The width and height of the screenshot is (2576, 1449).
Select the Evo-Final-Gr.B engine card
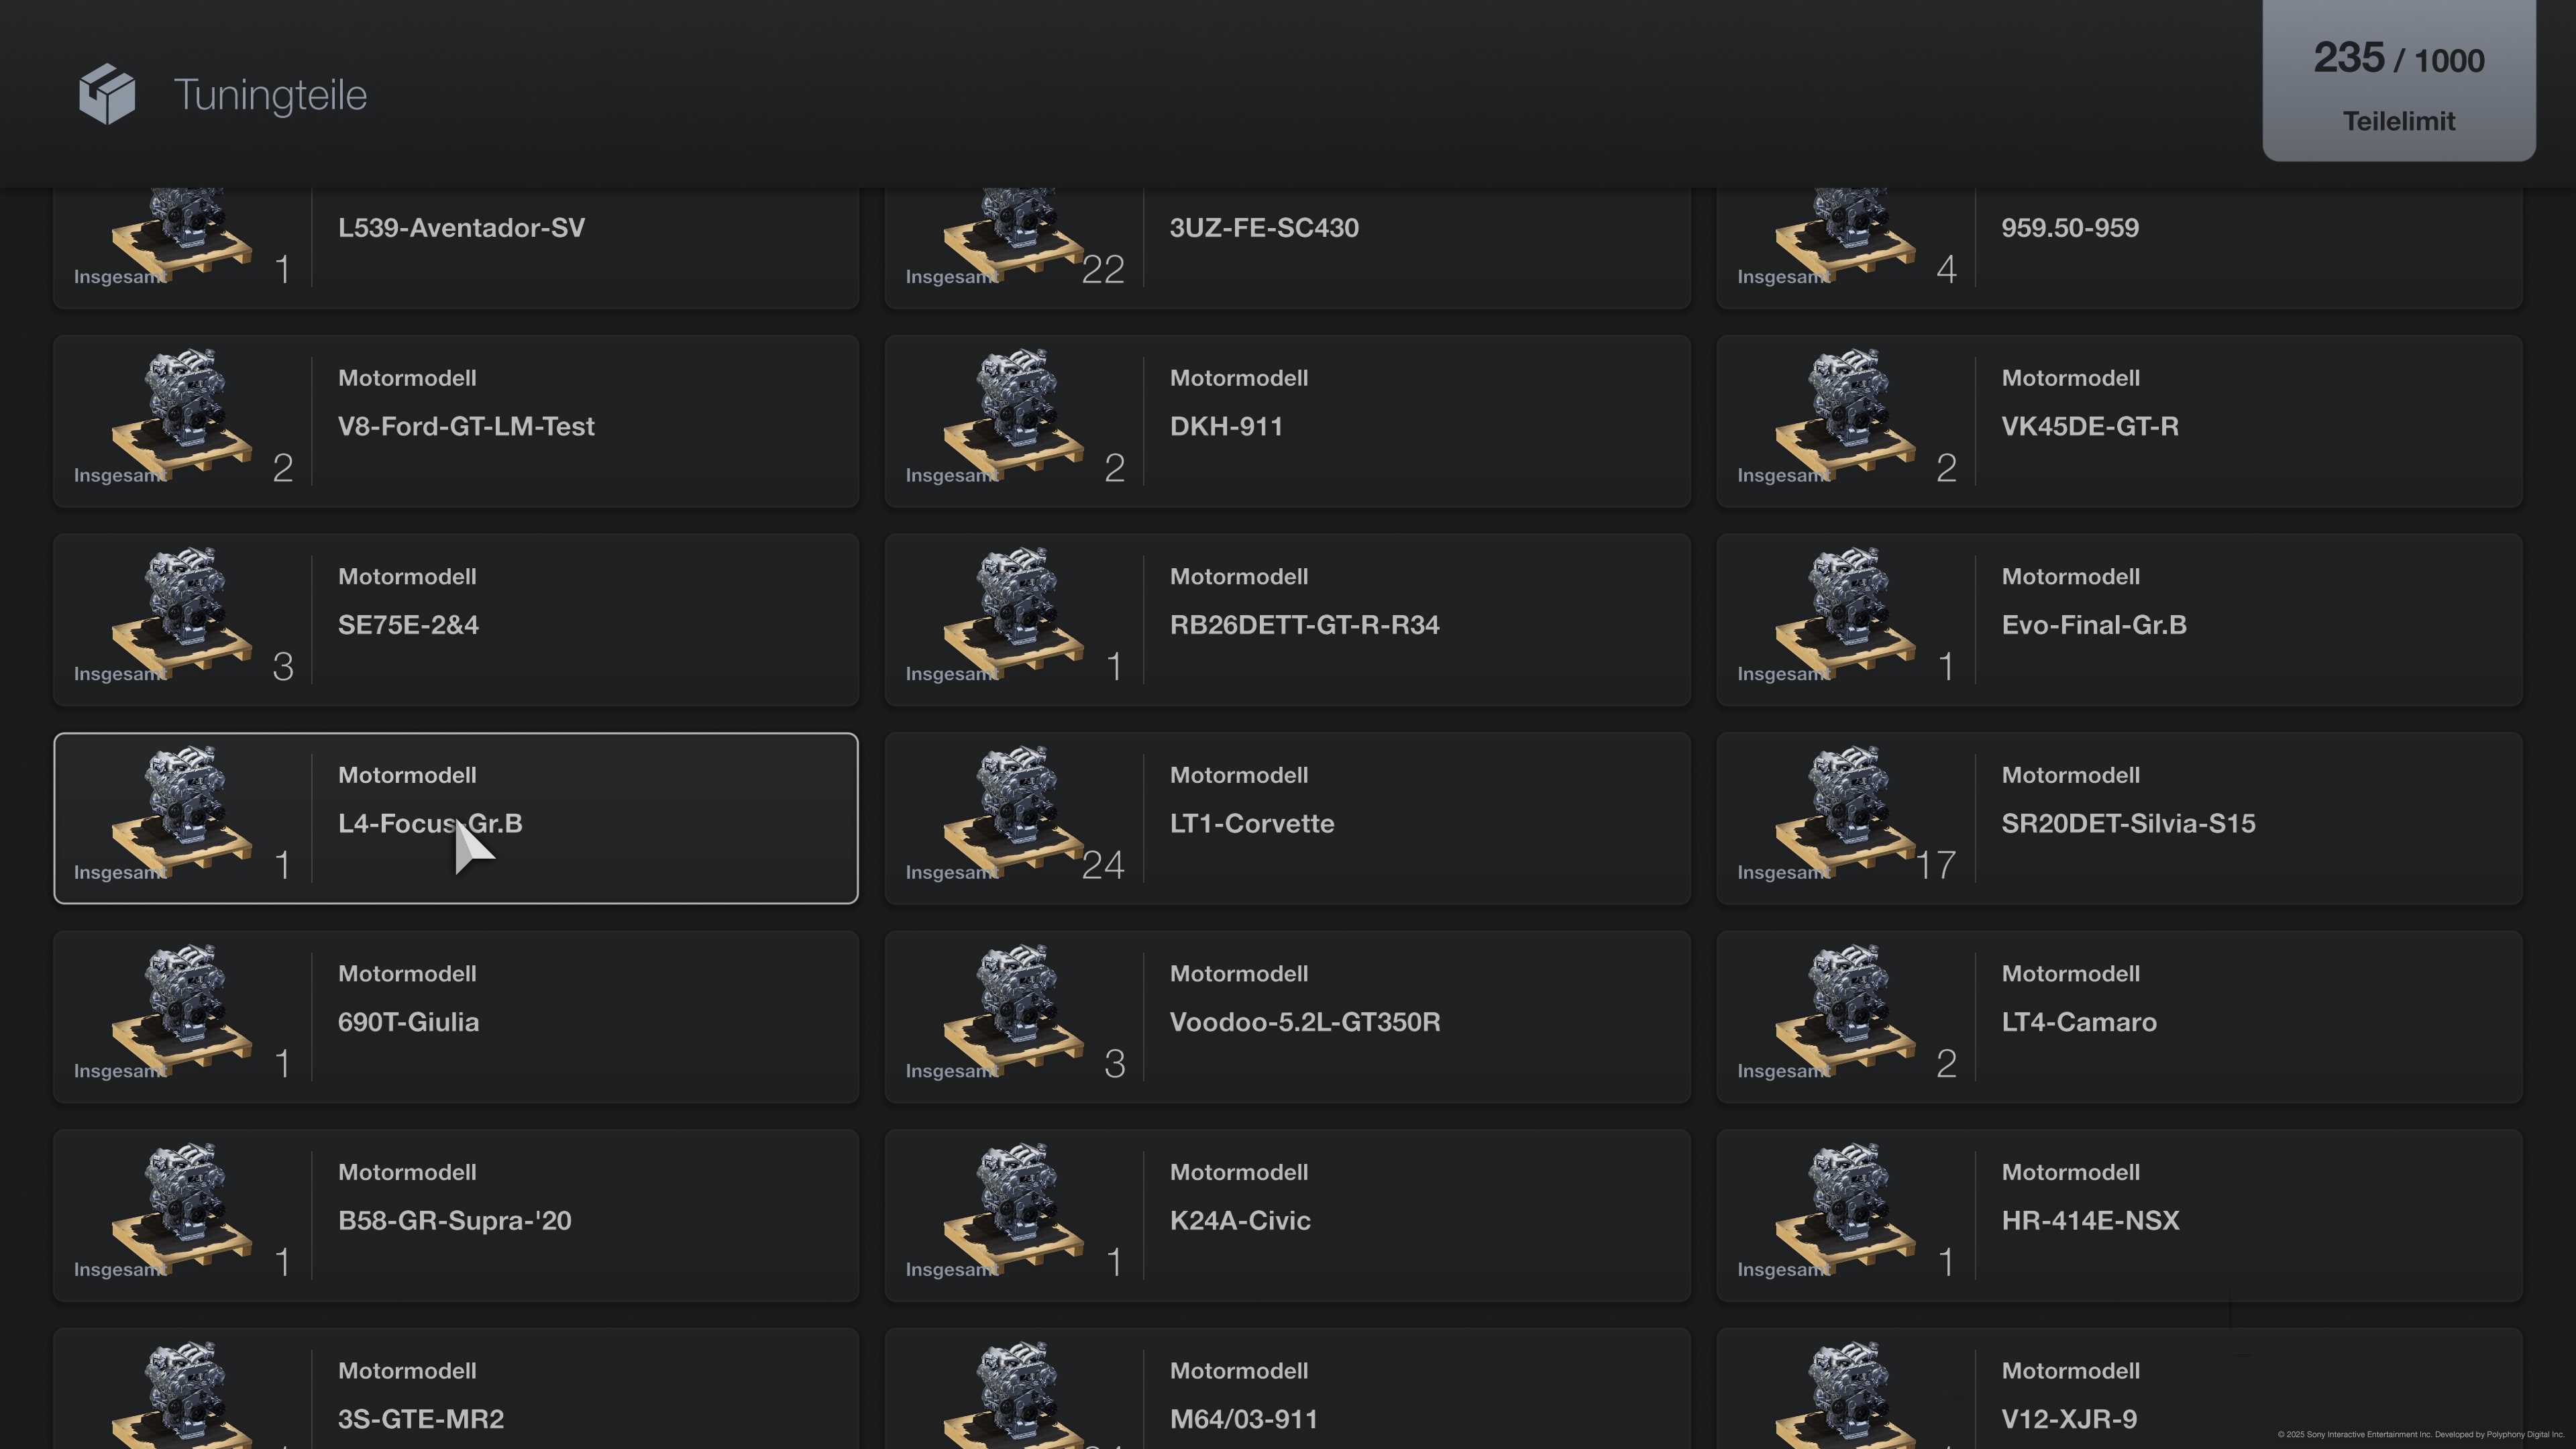coord(2119,620)
